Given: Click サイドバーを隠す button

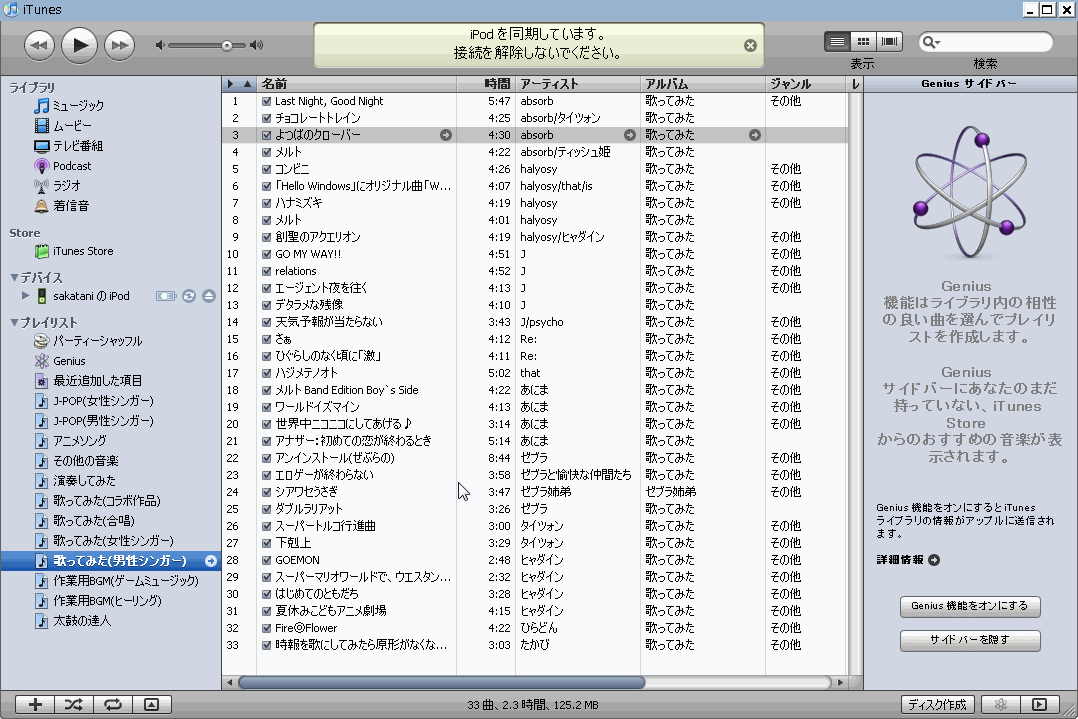Looking at the screenshot, I should point(970,640).
